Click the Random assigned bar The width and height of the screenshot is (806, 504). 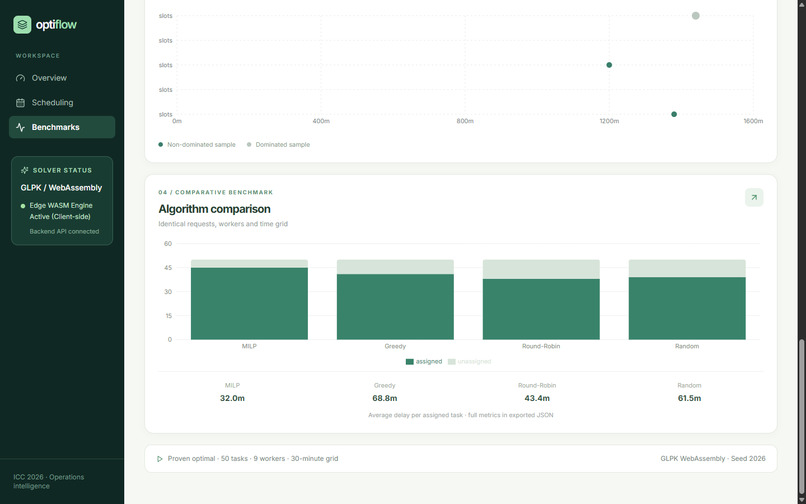coord(687,309)
